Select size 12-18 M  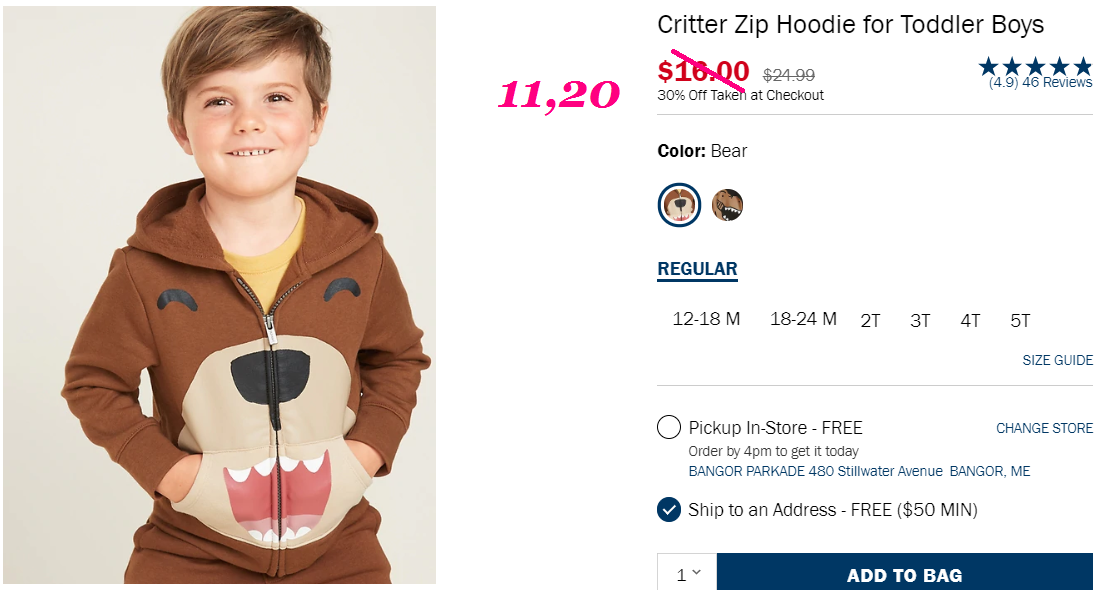click(706, 319)
